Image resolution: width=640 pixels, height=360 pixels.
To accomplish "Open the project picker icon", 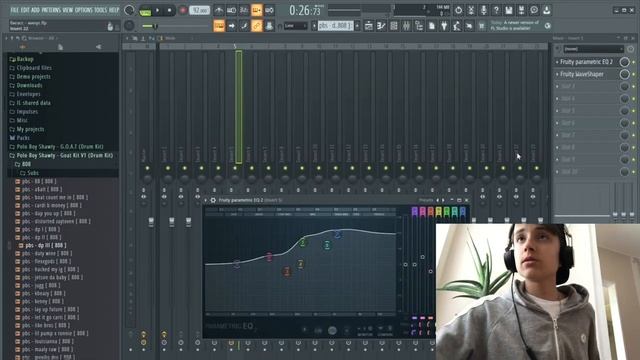I will pyautogui.click(x=432, y=26).
